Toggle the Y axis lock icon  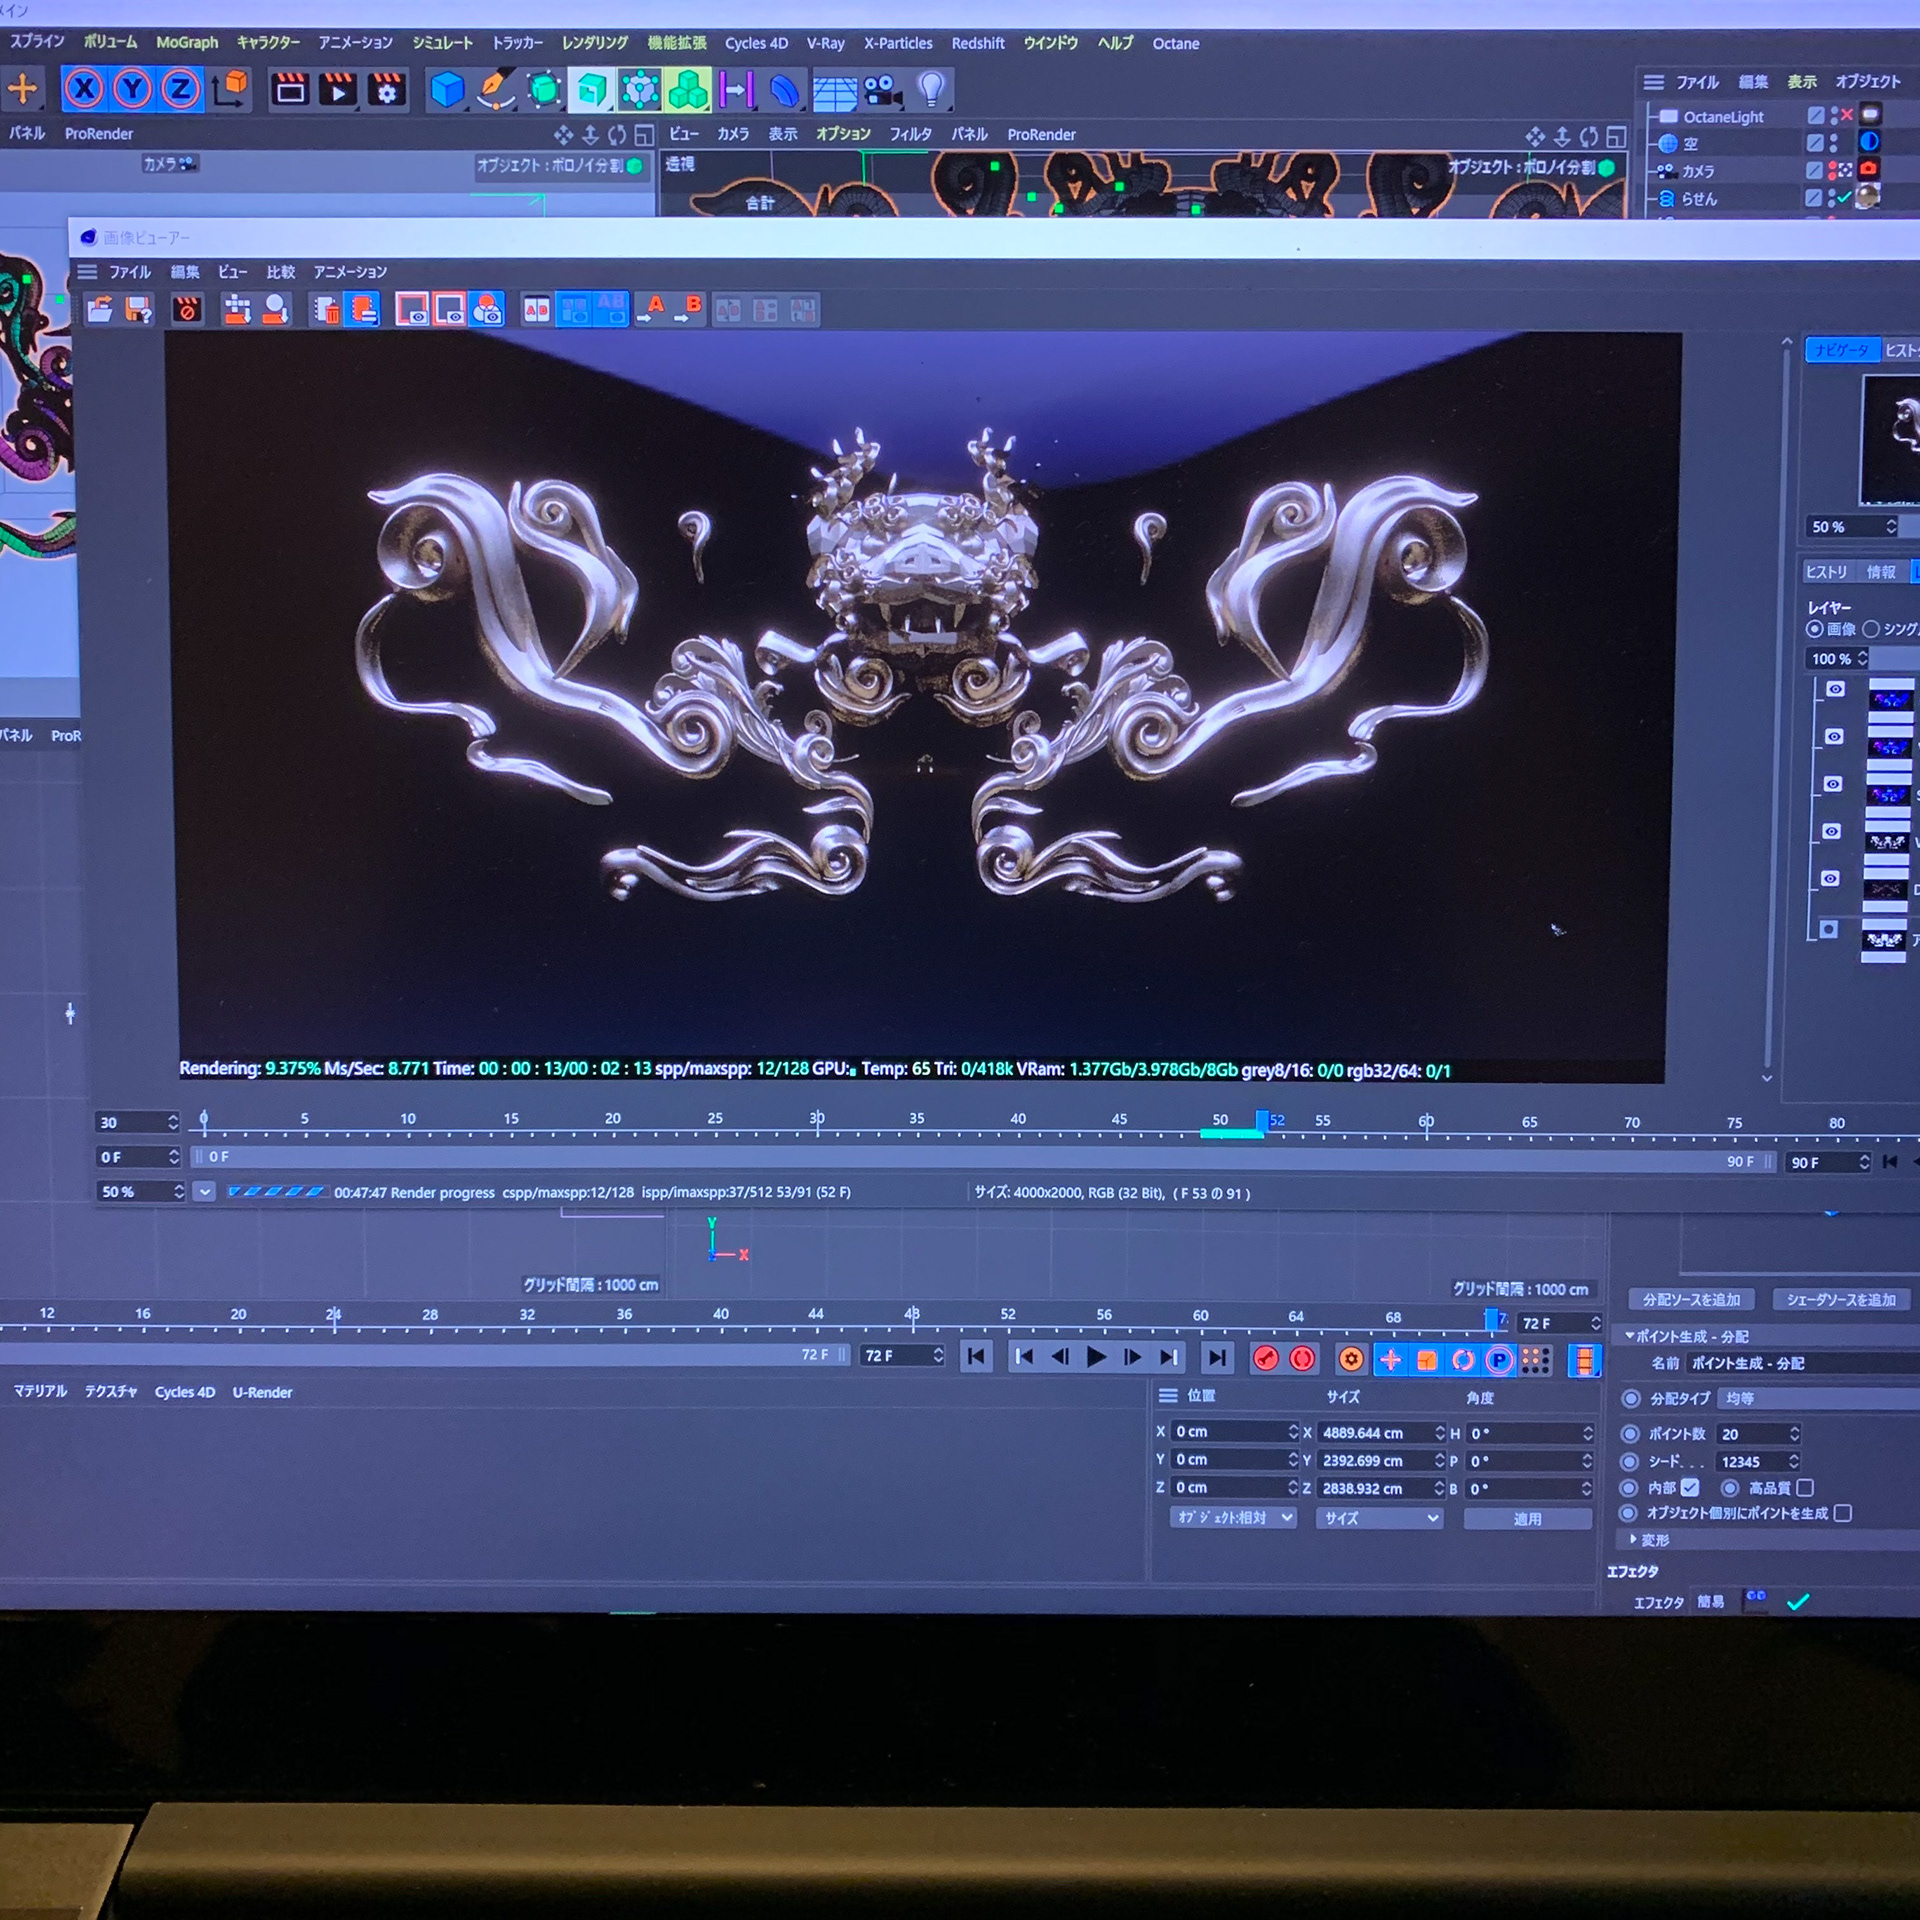tap(132, 90)
